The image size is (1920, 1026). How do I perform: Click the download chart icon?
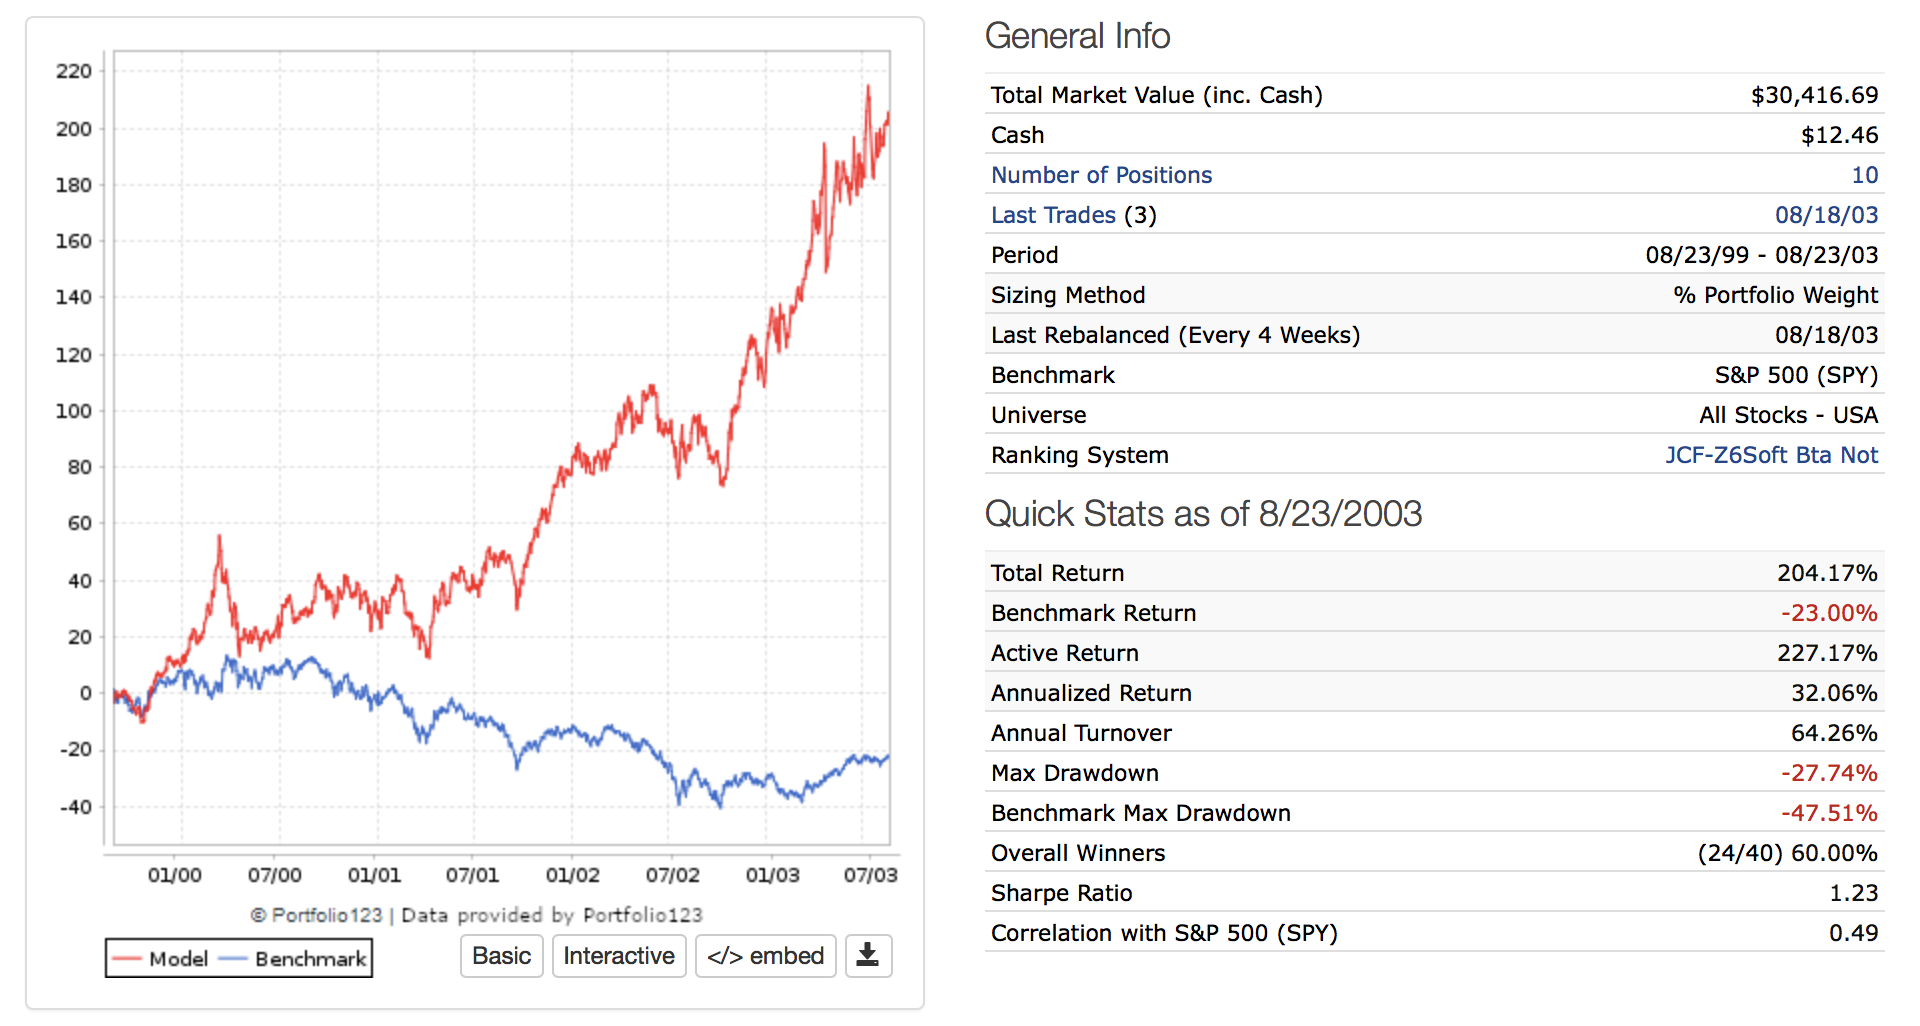point(868,956)
